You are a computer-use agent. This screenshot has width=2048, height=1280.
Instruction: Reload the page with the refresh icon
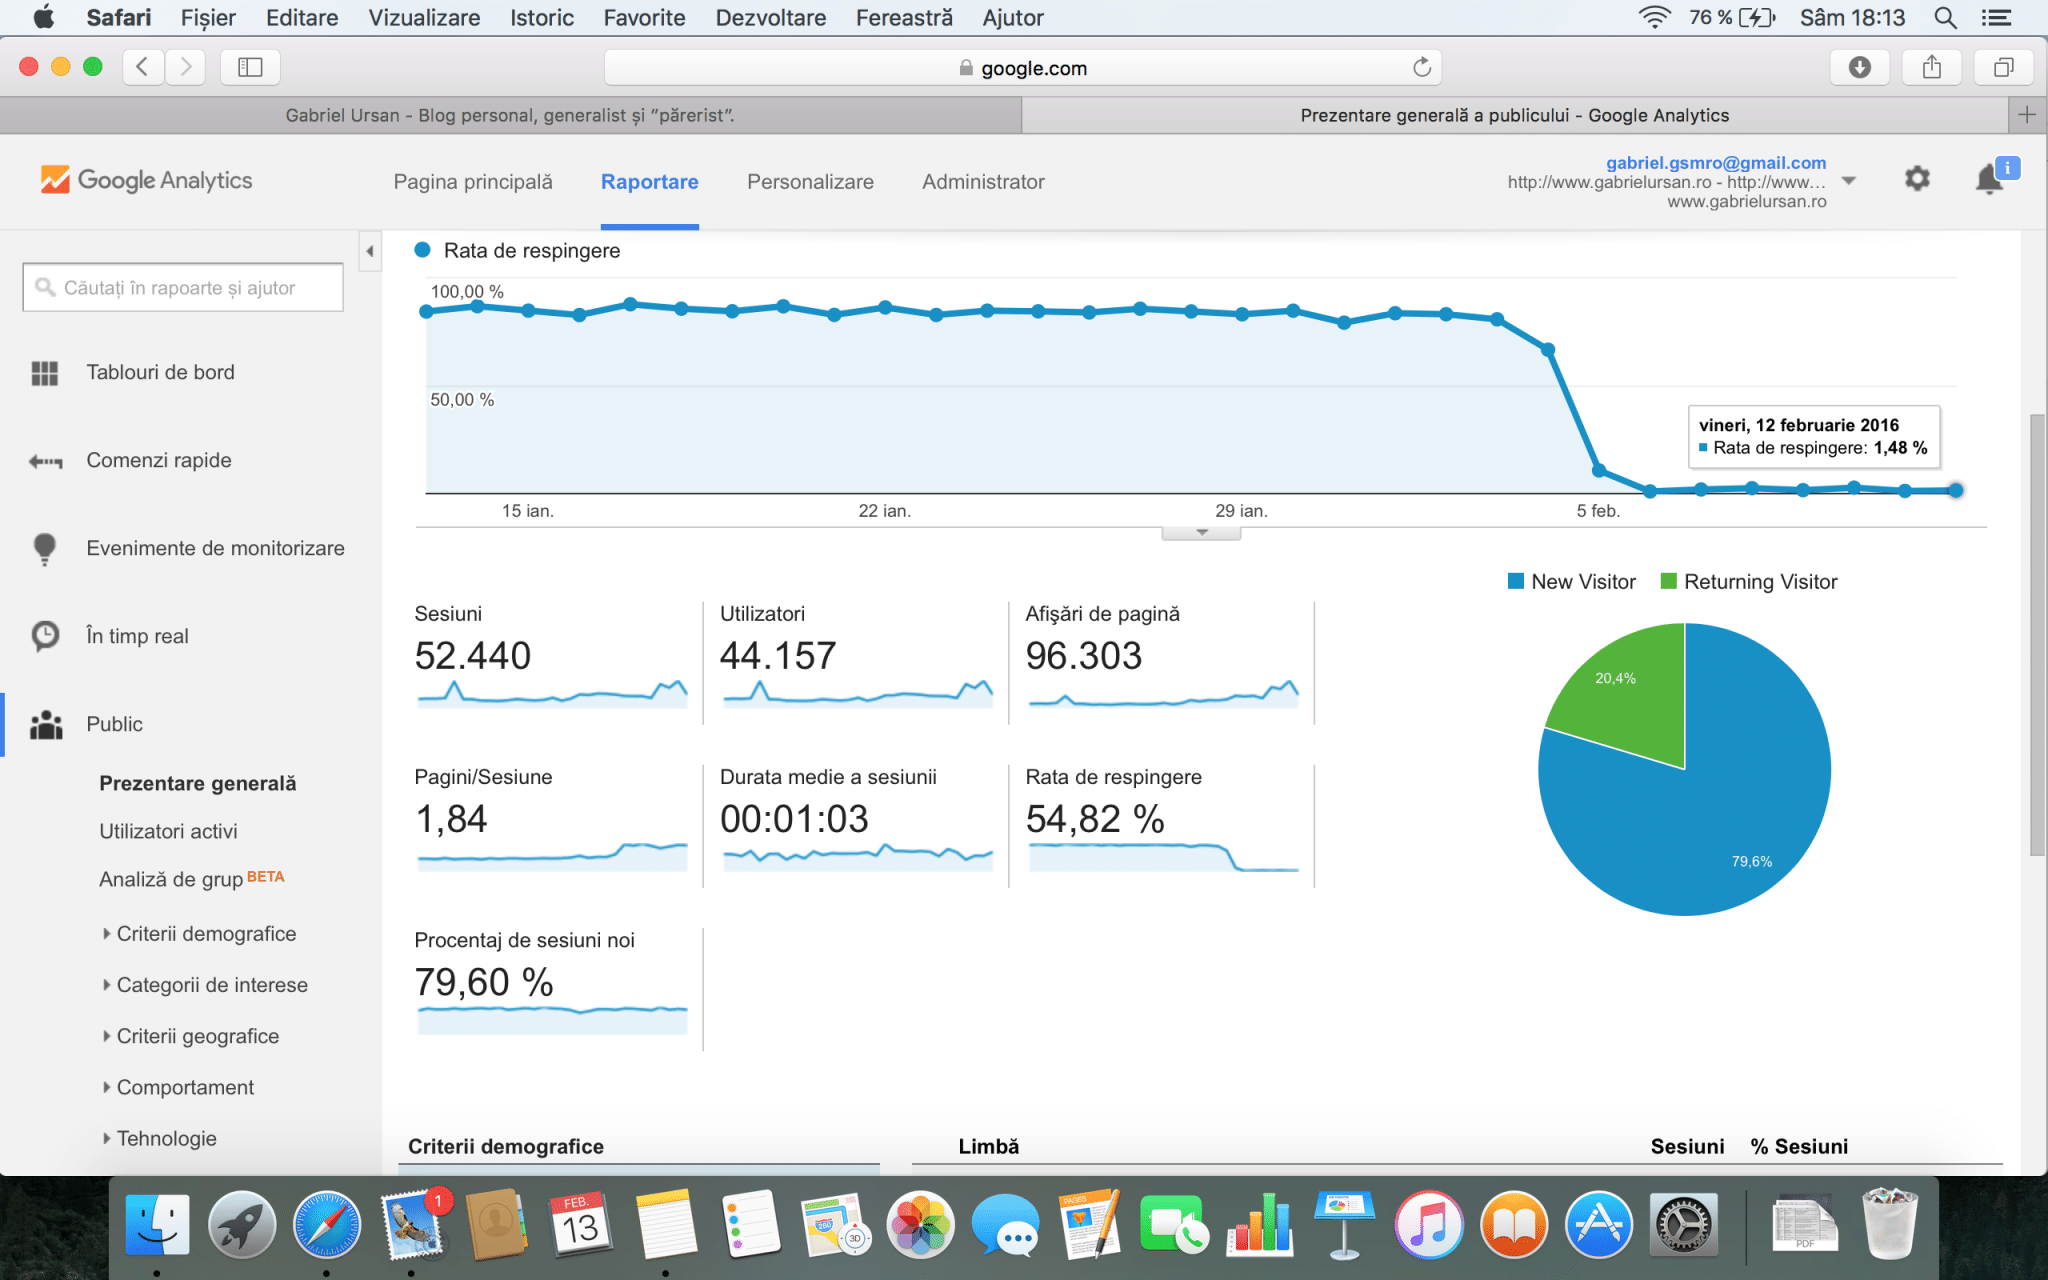click(x=1422, y=67)
